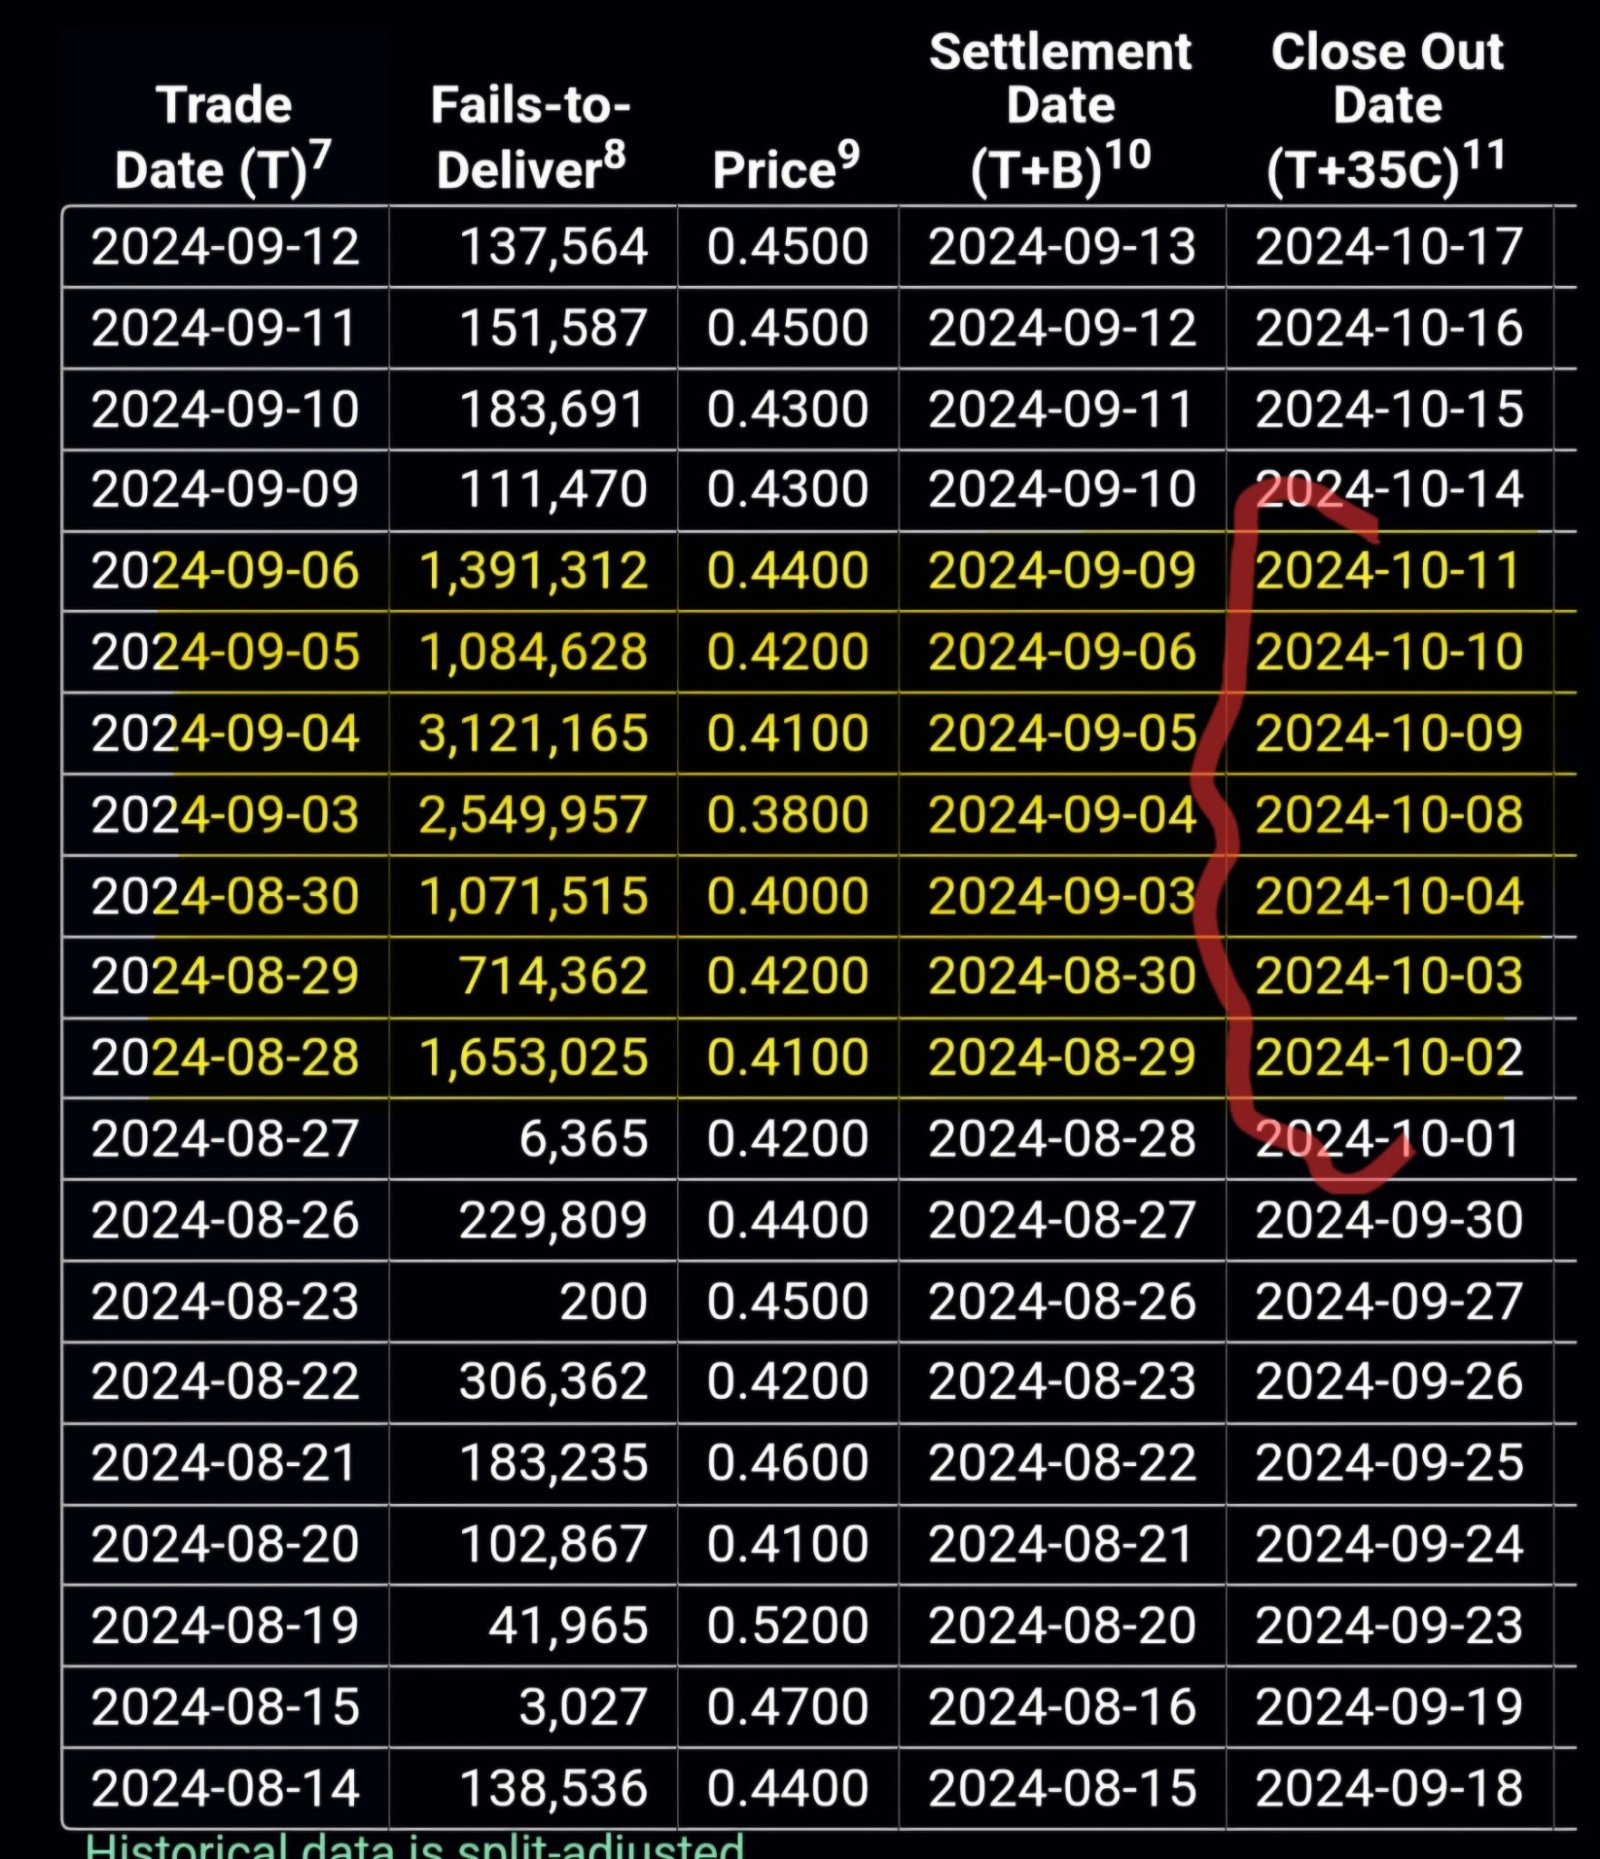The image size is (1600, 1859).
Task: Click settlement date 2024-09-12
Action: [1062, 328]
